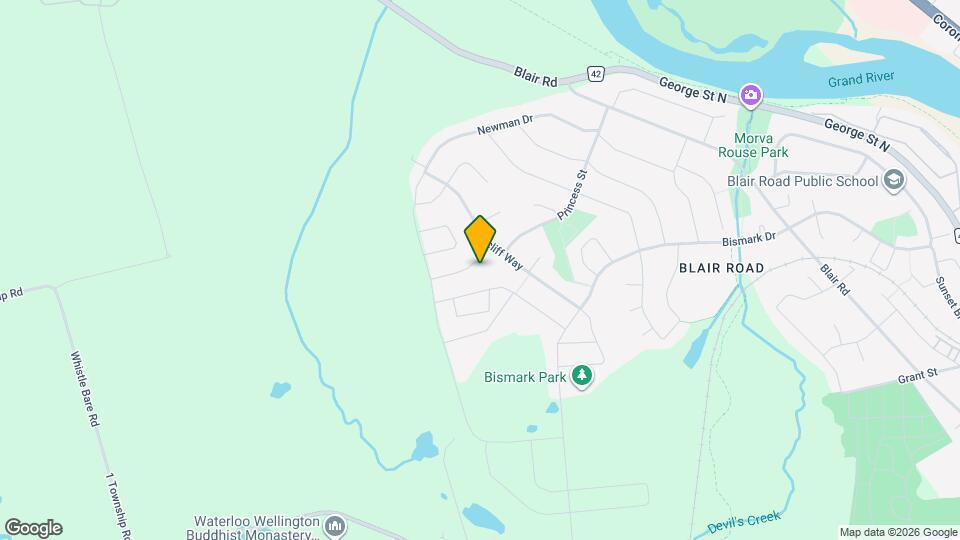960x540 pixels.
Task: Click the route 42 highway shield
Action: [x=595, y=74]
